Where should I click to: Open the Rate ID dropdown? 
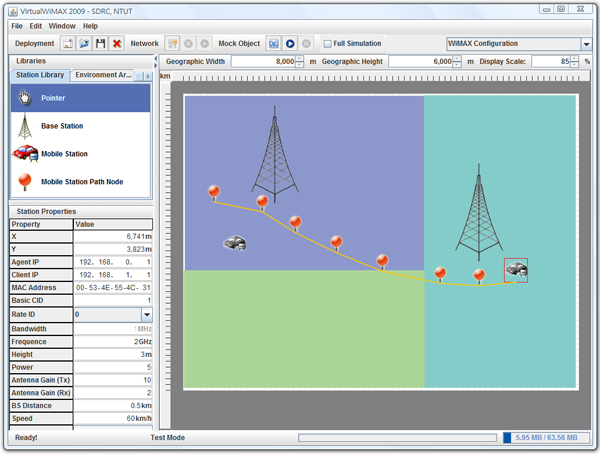pyautogui.click(x=147, y=315)
